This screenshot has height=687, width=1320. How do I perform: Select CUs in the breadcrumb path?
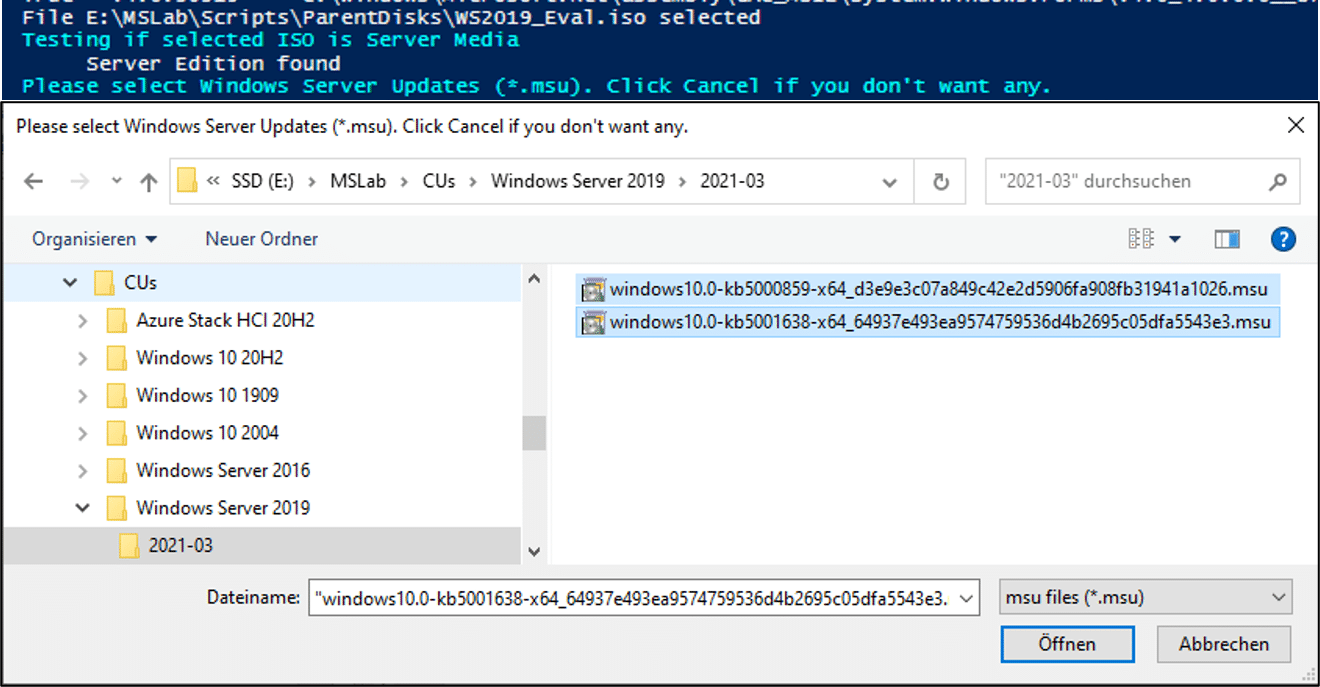click(x=438, y=181)
